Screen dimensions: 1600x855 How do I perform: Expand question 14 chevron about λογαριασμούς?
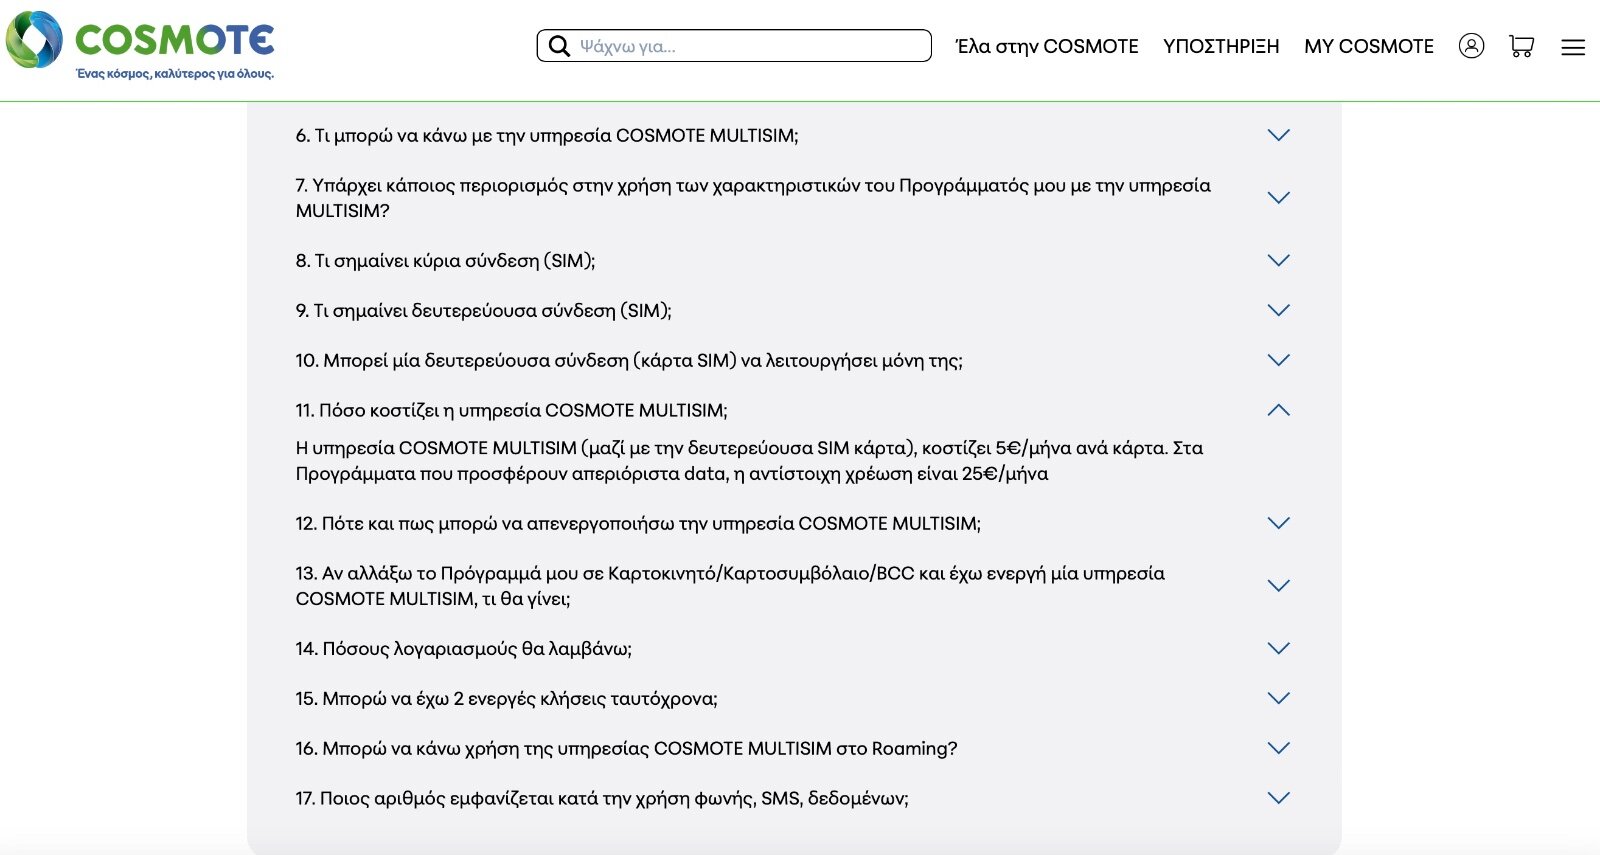coord(1278,648)
